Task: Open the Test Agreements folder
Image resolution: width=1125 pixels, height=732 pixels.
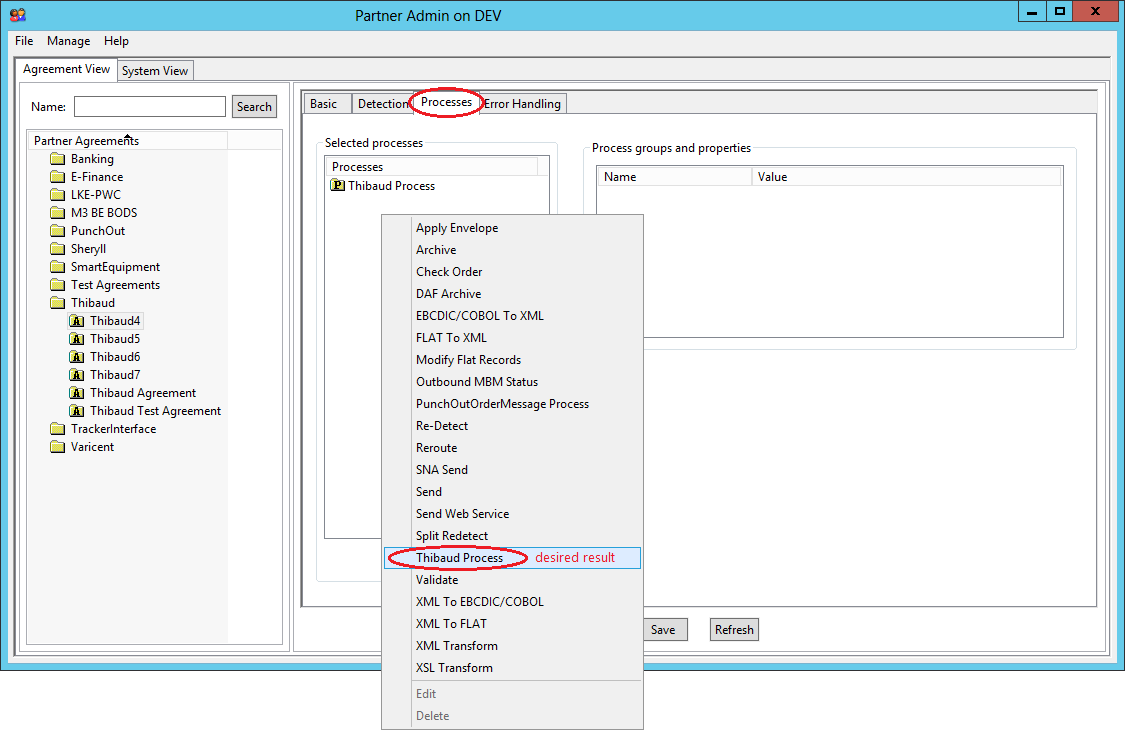Action: tap(58, 285)
